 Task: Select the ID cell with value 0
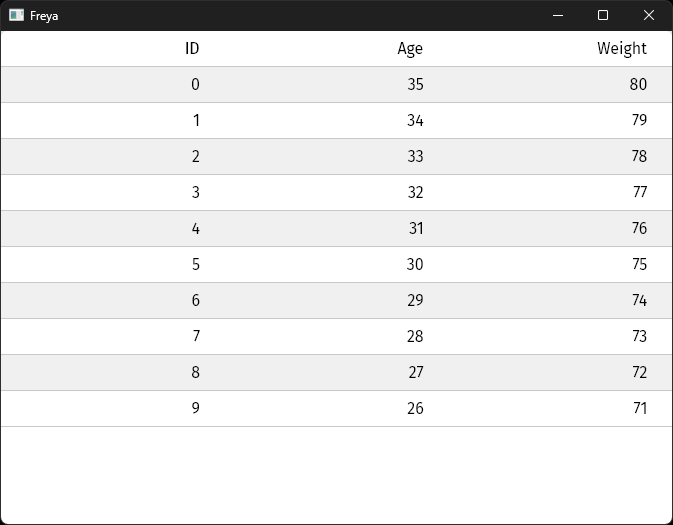[195, 84]
